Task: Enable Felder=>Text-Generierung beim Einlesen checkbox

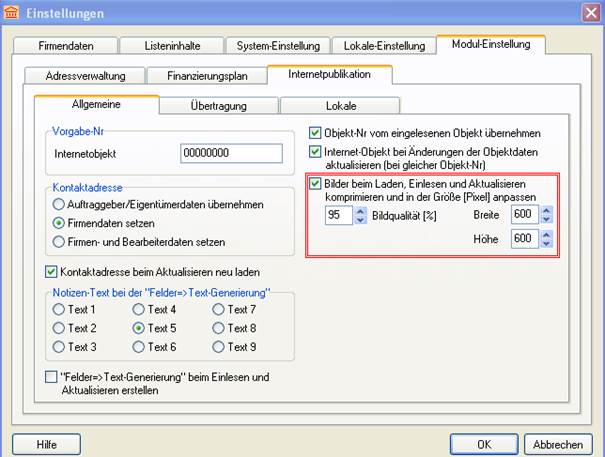Action: 51,377
